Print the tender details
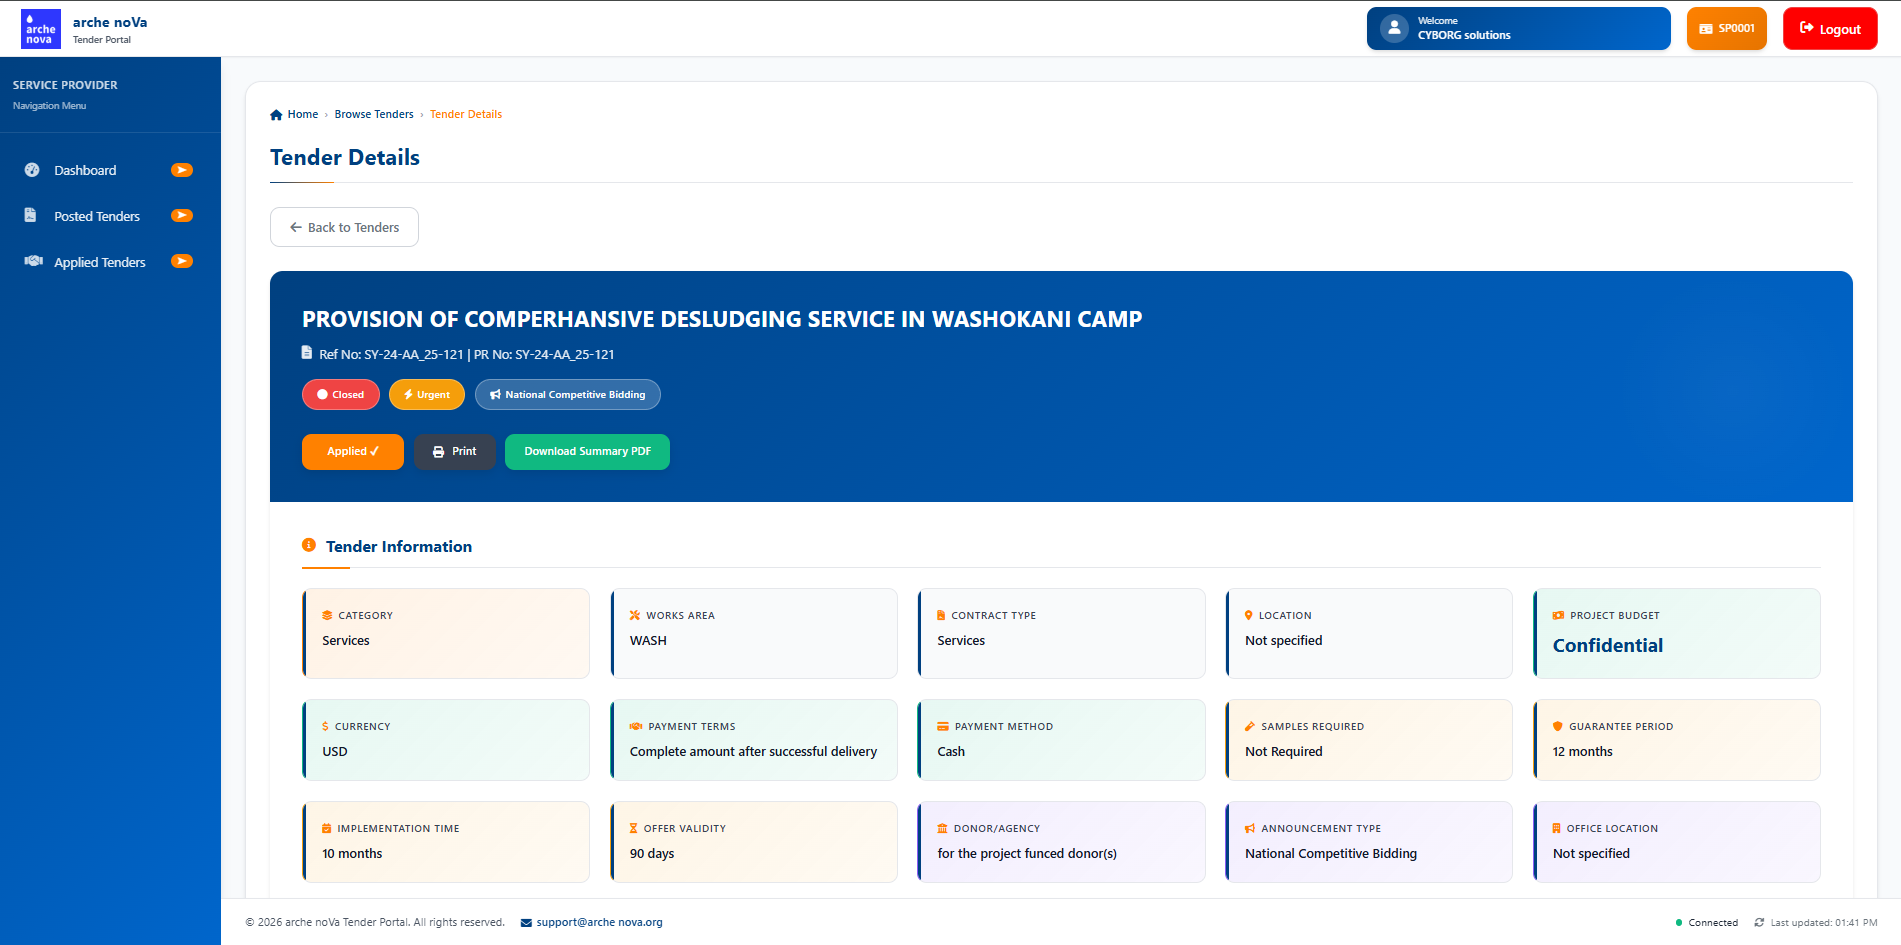 pos(454,452)
